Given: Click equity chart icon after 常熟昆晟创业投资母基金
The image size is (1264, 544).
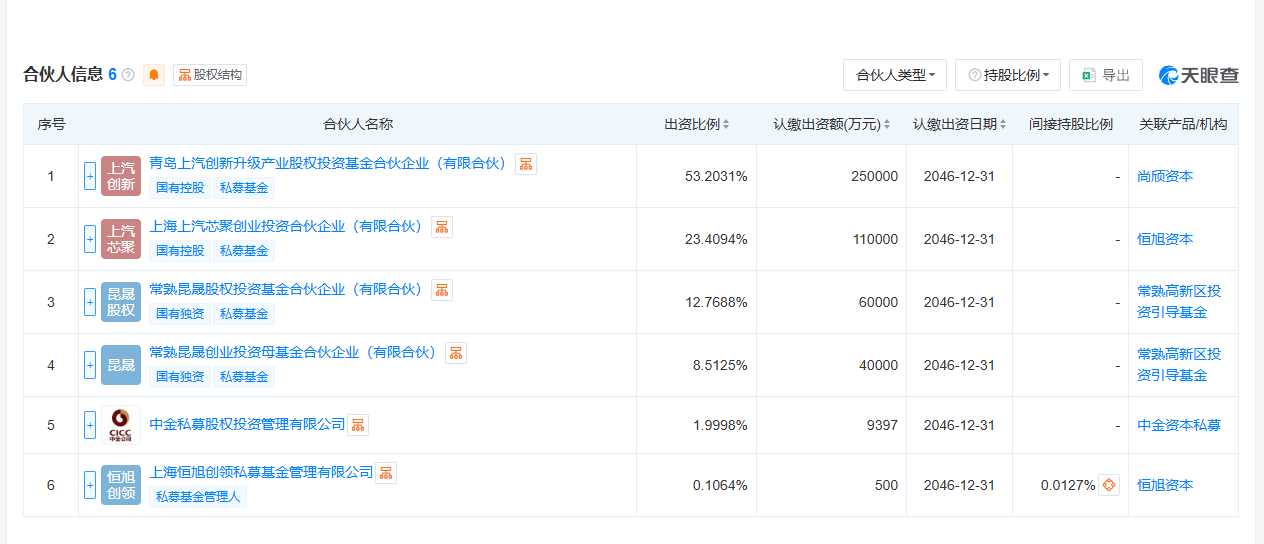Looking at the screenshot, I should pyautogui.click(x=456, y=353).
